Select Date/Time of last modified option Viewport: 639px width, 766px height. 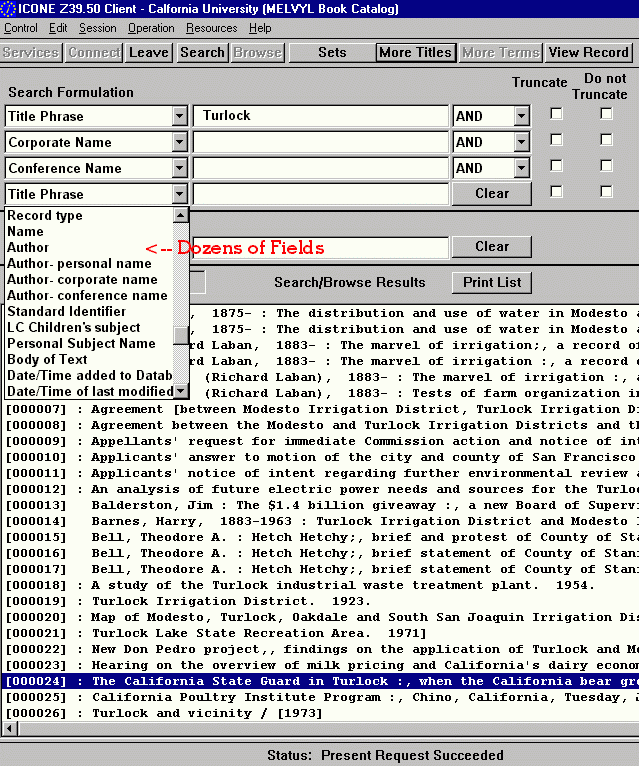pyautogui.click(x=89, y=392)
